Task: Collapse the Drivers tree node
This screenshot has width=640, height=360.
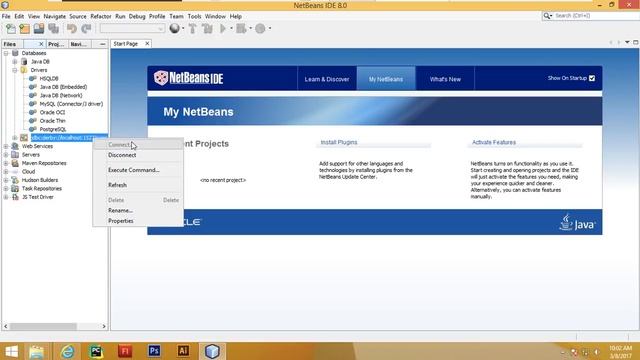Action: coord(15,70)
